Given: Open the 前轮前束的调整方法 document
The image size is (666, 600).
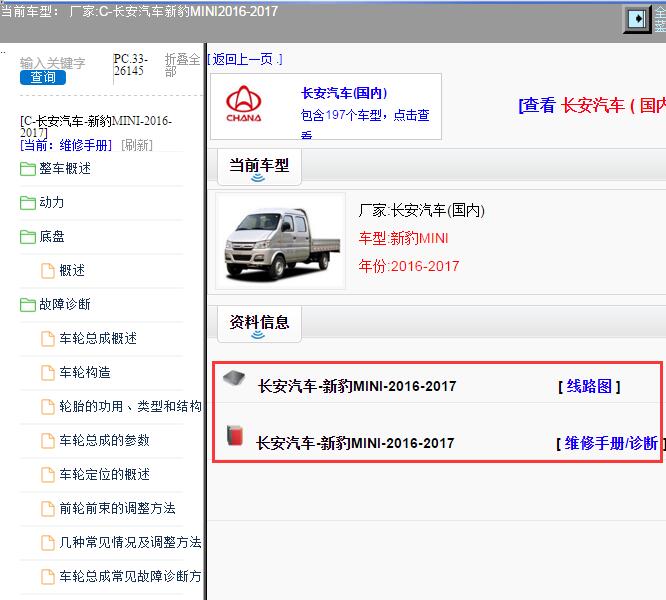Looking at the screenshot, I should pyautogui.click(x=118, y=508).
